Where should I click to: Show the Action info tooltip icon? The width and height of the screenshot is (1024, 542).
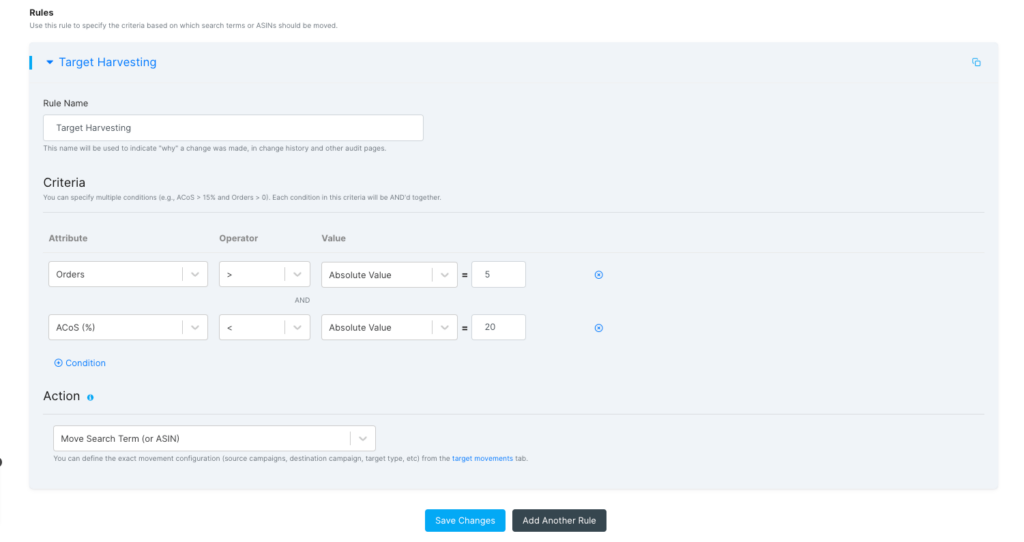pyautogui.click(x=90, y=397)
